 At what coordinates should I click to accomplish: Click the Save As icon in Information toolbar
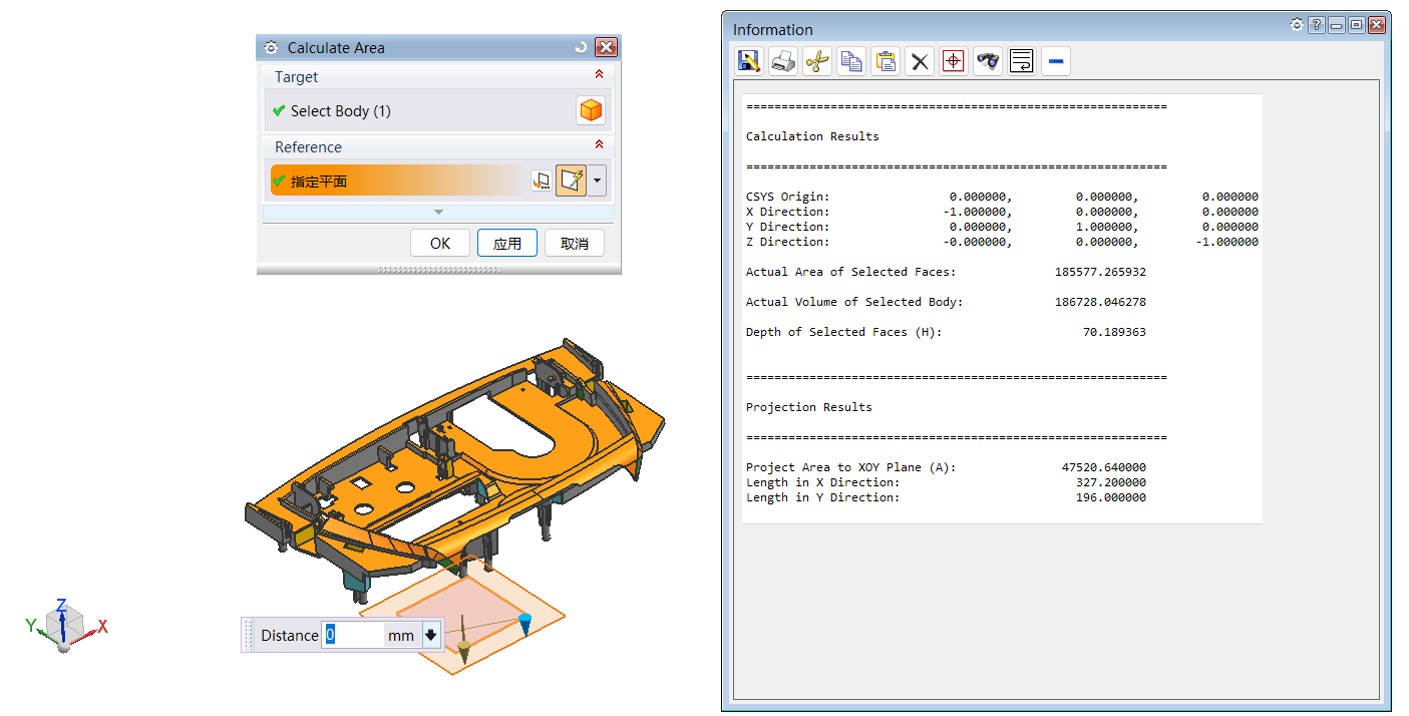tap(749, 62)
